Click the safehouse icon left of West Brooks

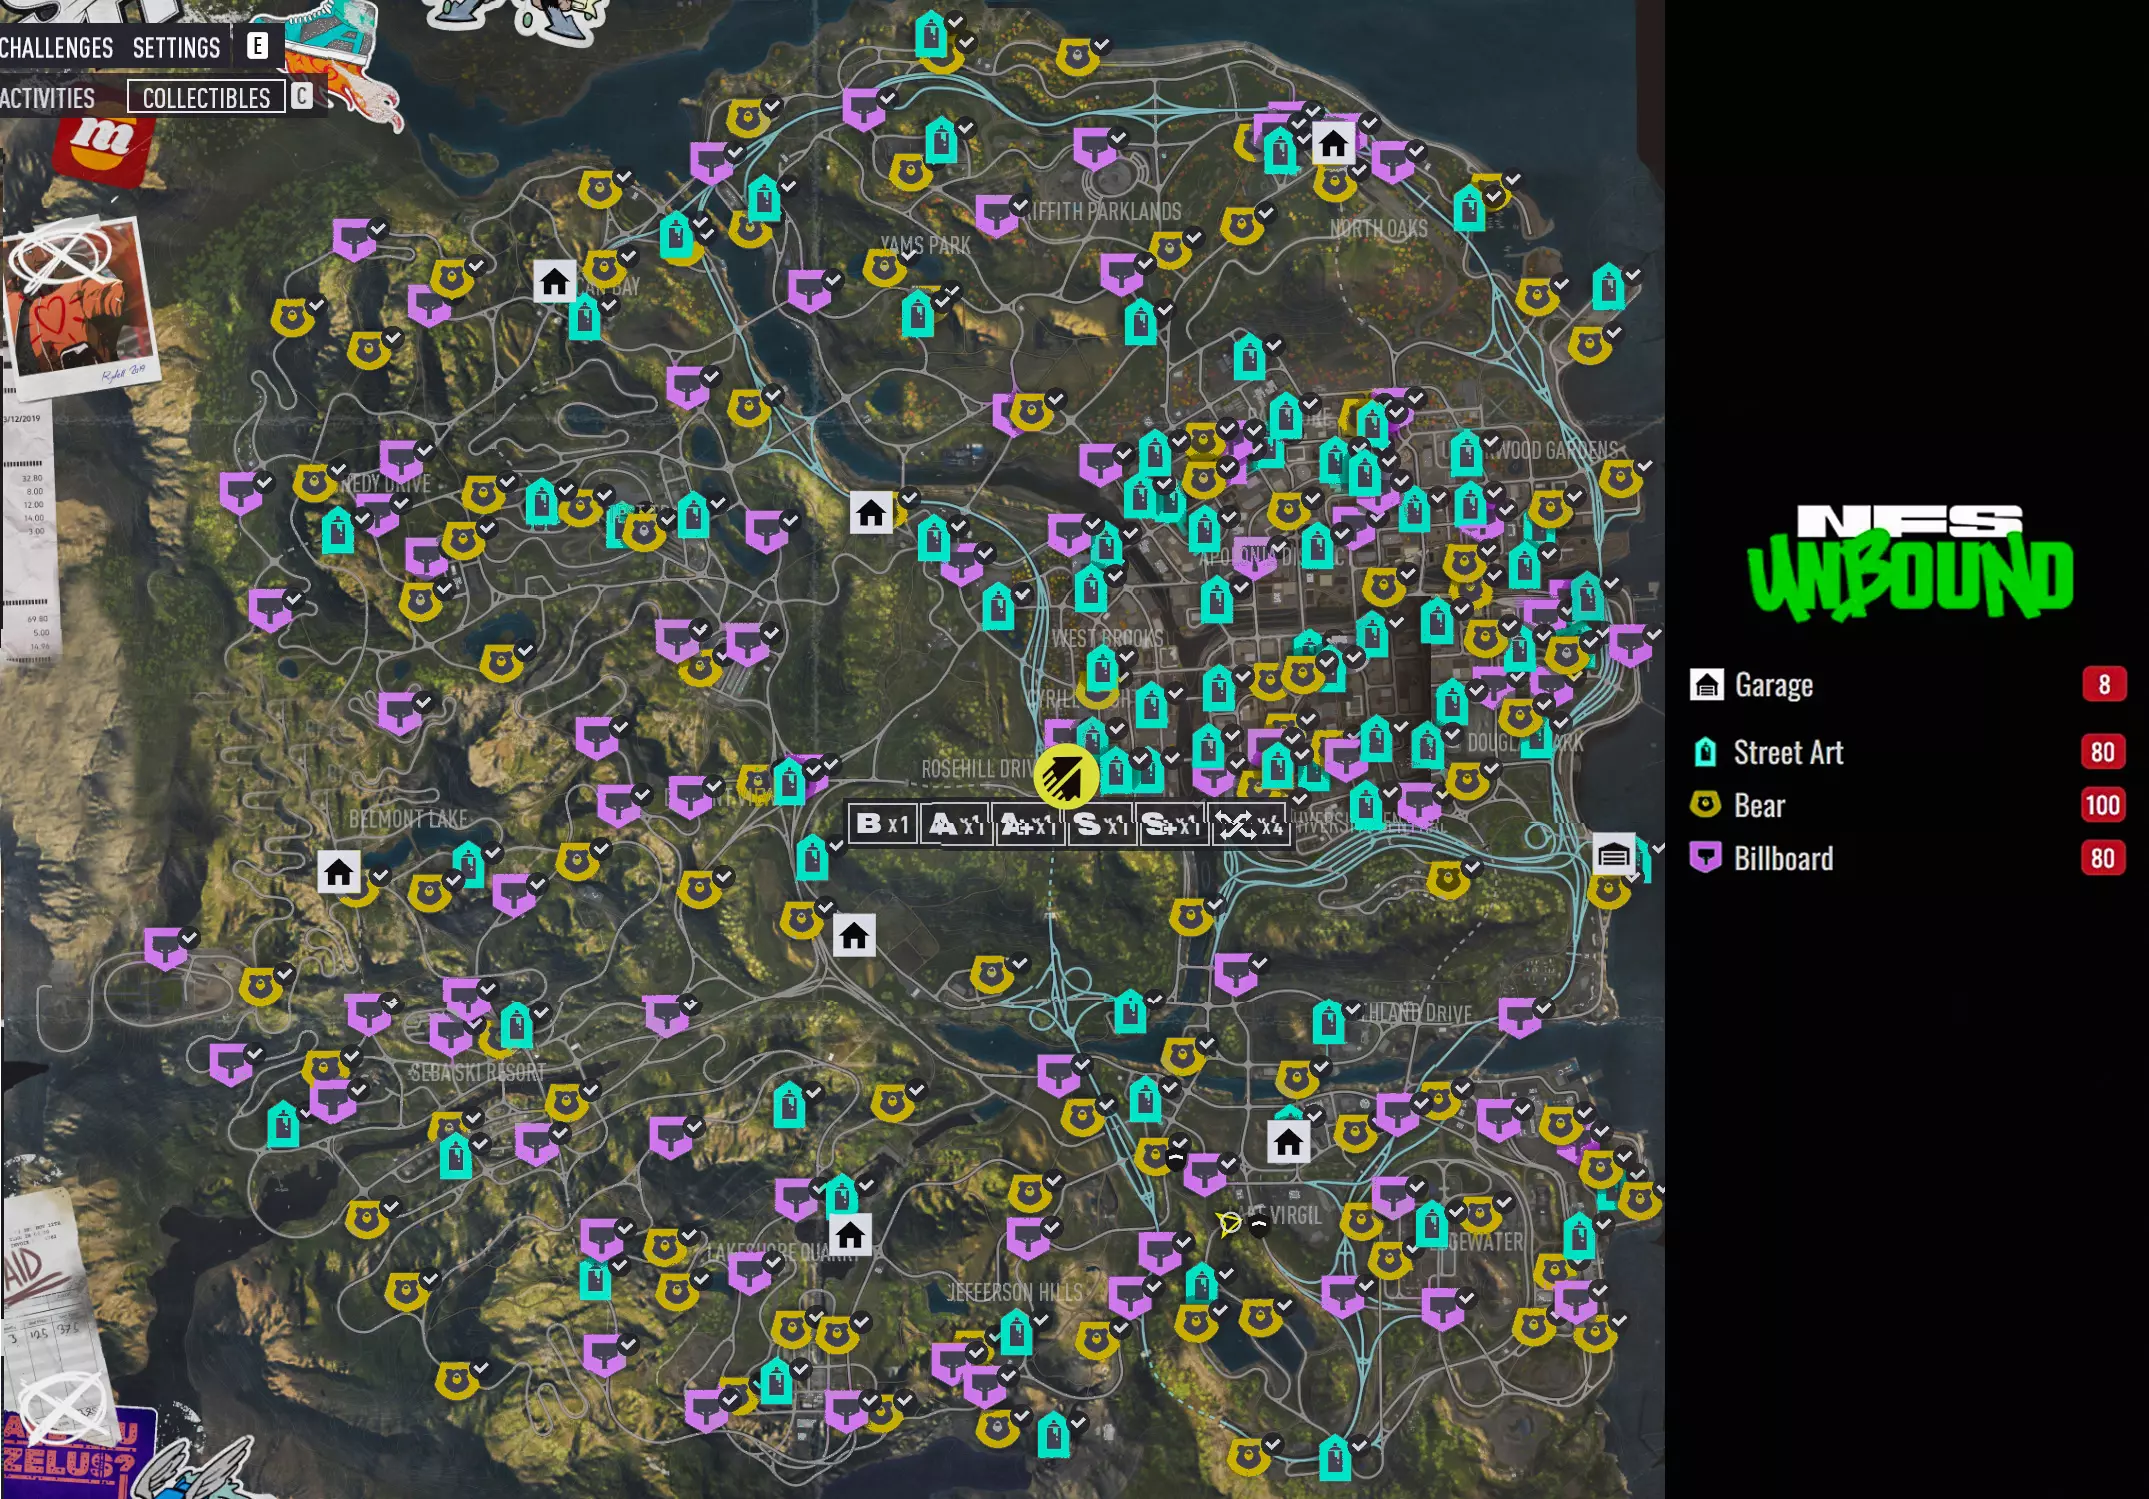(x=870, y=513)
